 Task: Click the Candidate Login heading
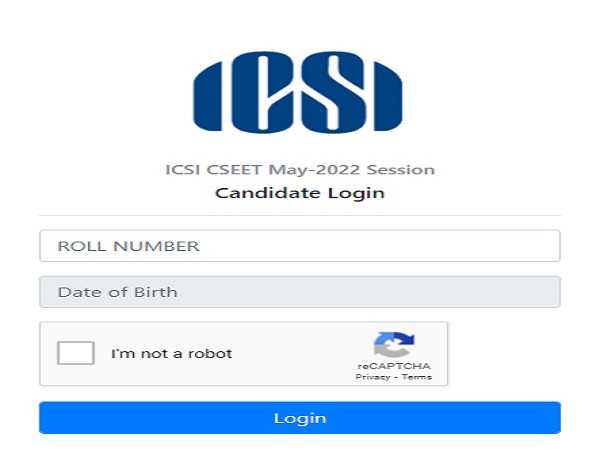[x=300, y=193]
